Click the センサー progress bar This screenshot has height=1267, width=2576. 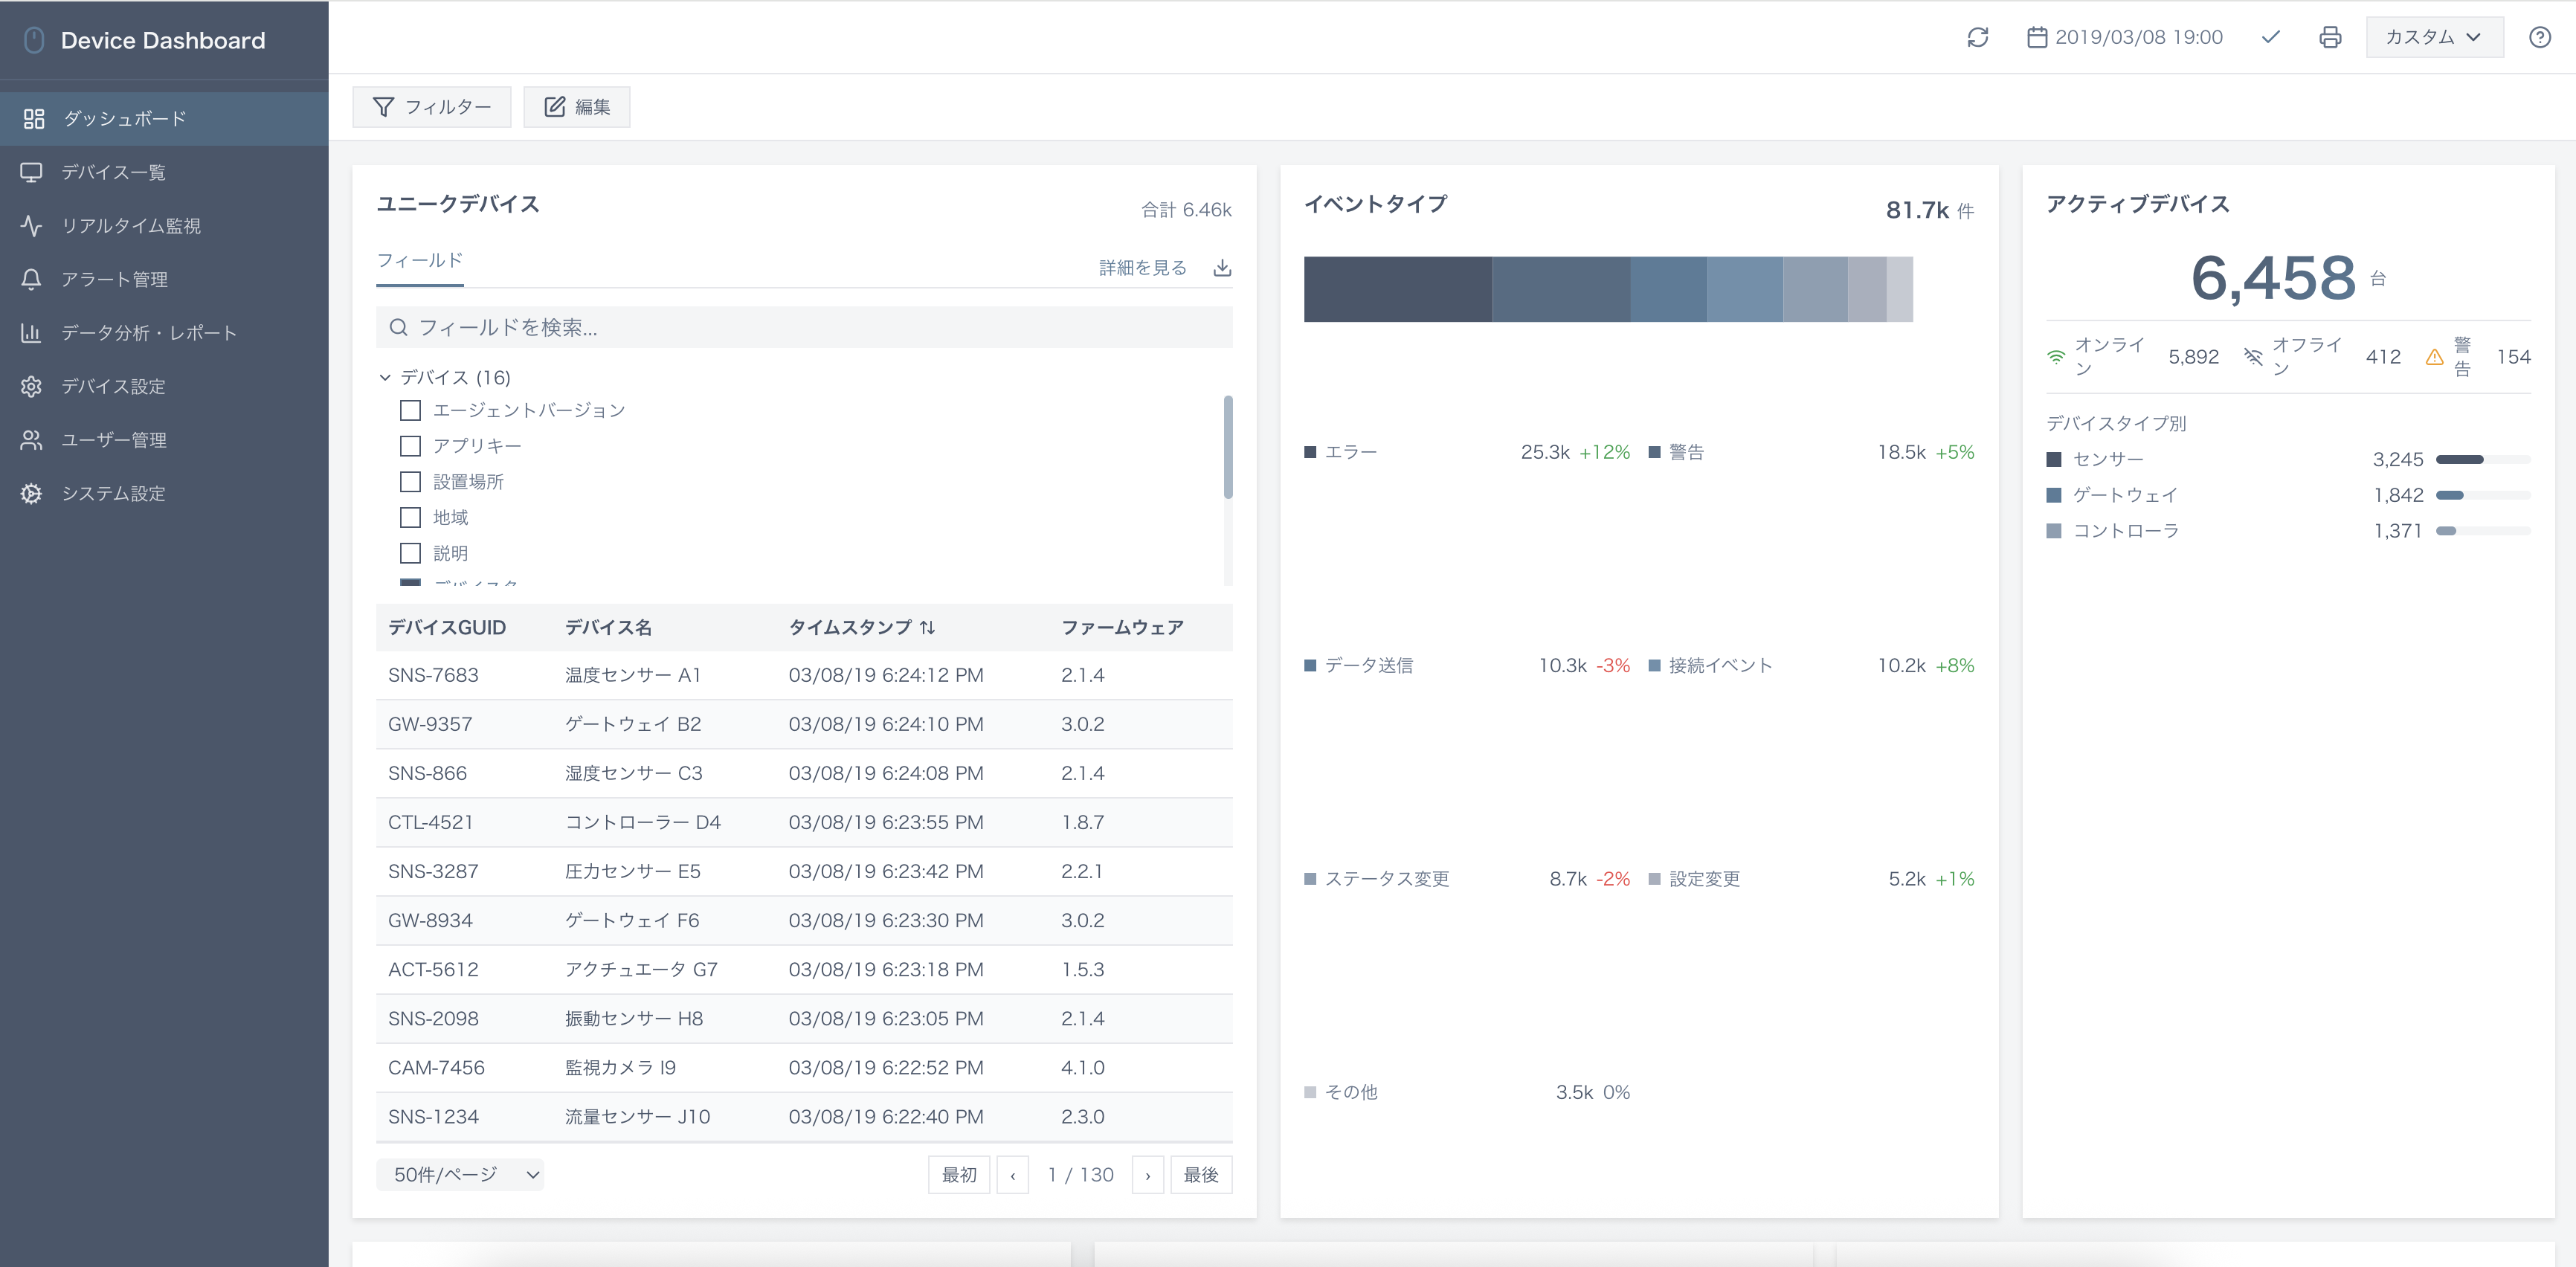(x=2482, y=459)
